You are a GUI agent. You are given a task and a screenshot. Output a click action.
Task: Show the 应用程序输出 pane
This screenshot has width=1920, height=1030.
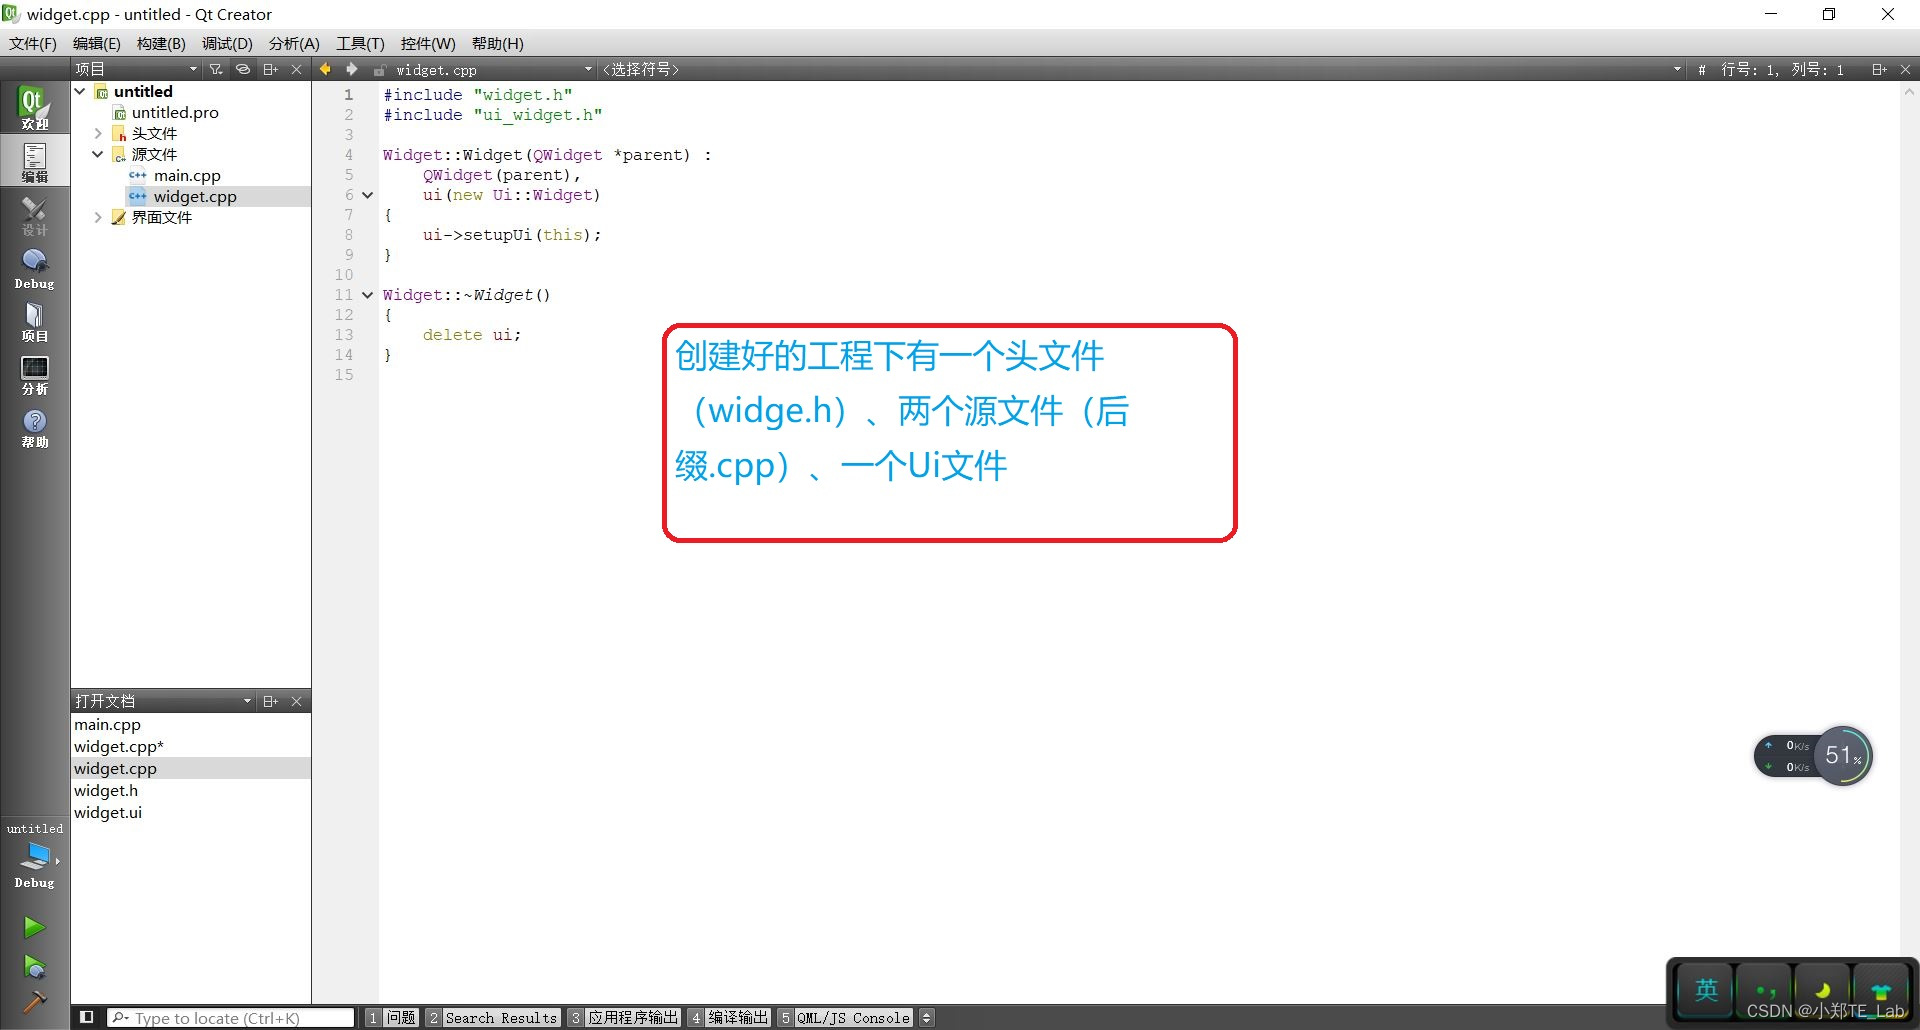[x=624, y=1017]
